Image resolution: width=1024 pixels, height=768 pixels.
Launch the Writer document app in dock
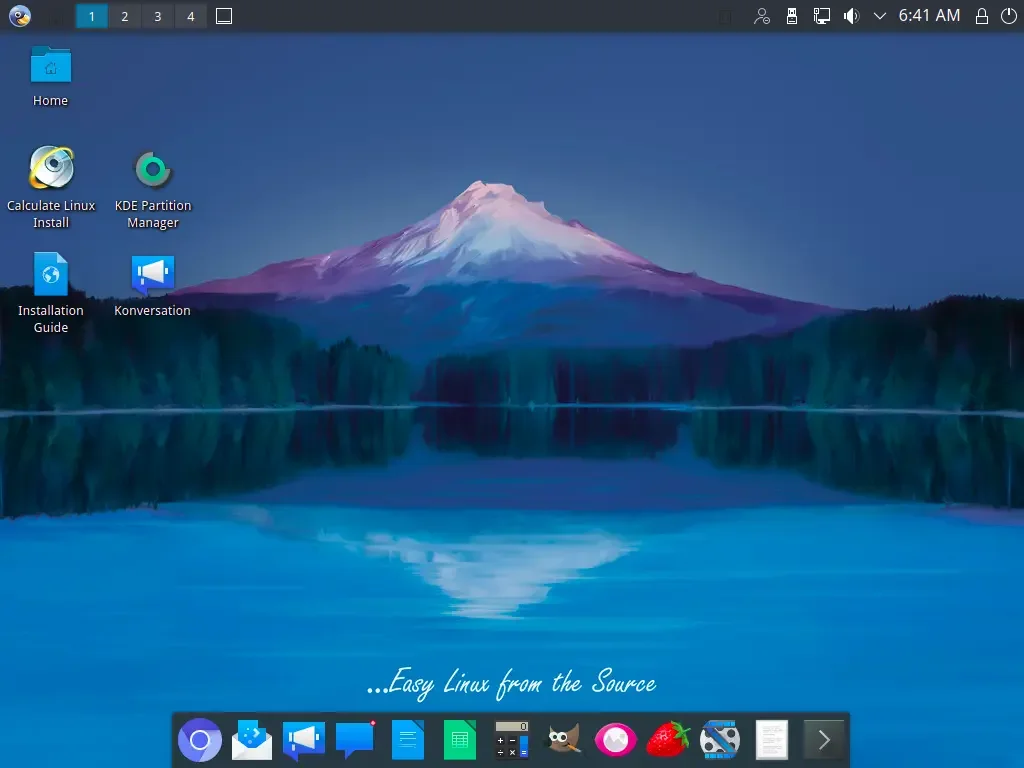click(x=408, y=740)
